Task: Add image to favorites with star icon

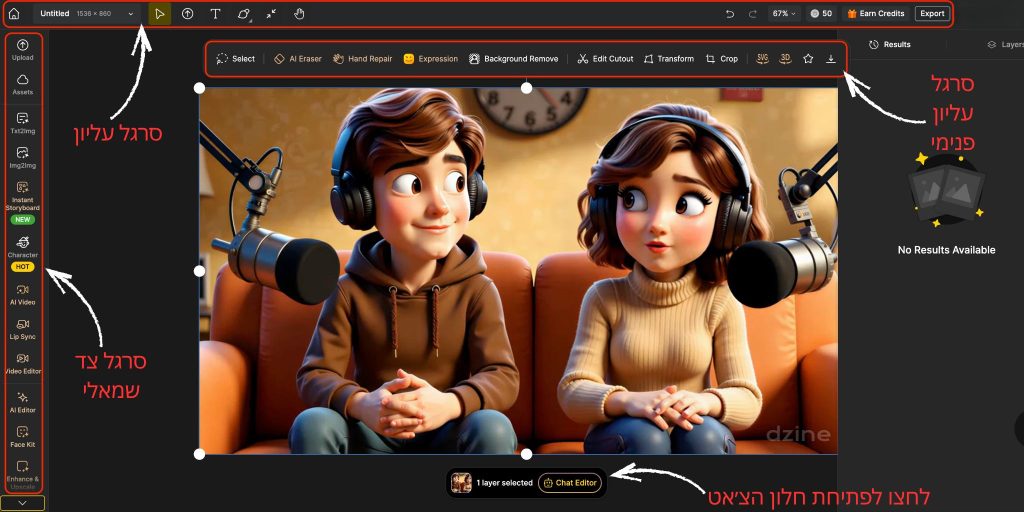Action: point(808,59)
